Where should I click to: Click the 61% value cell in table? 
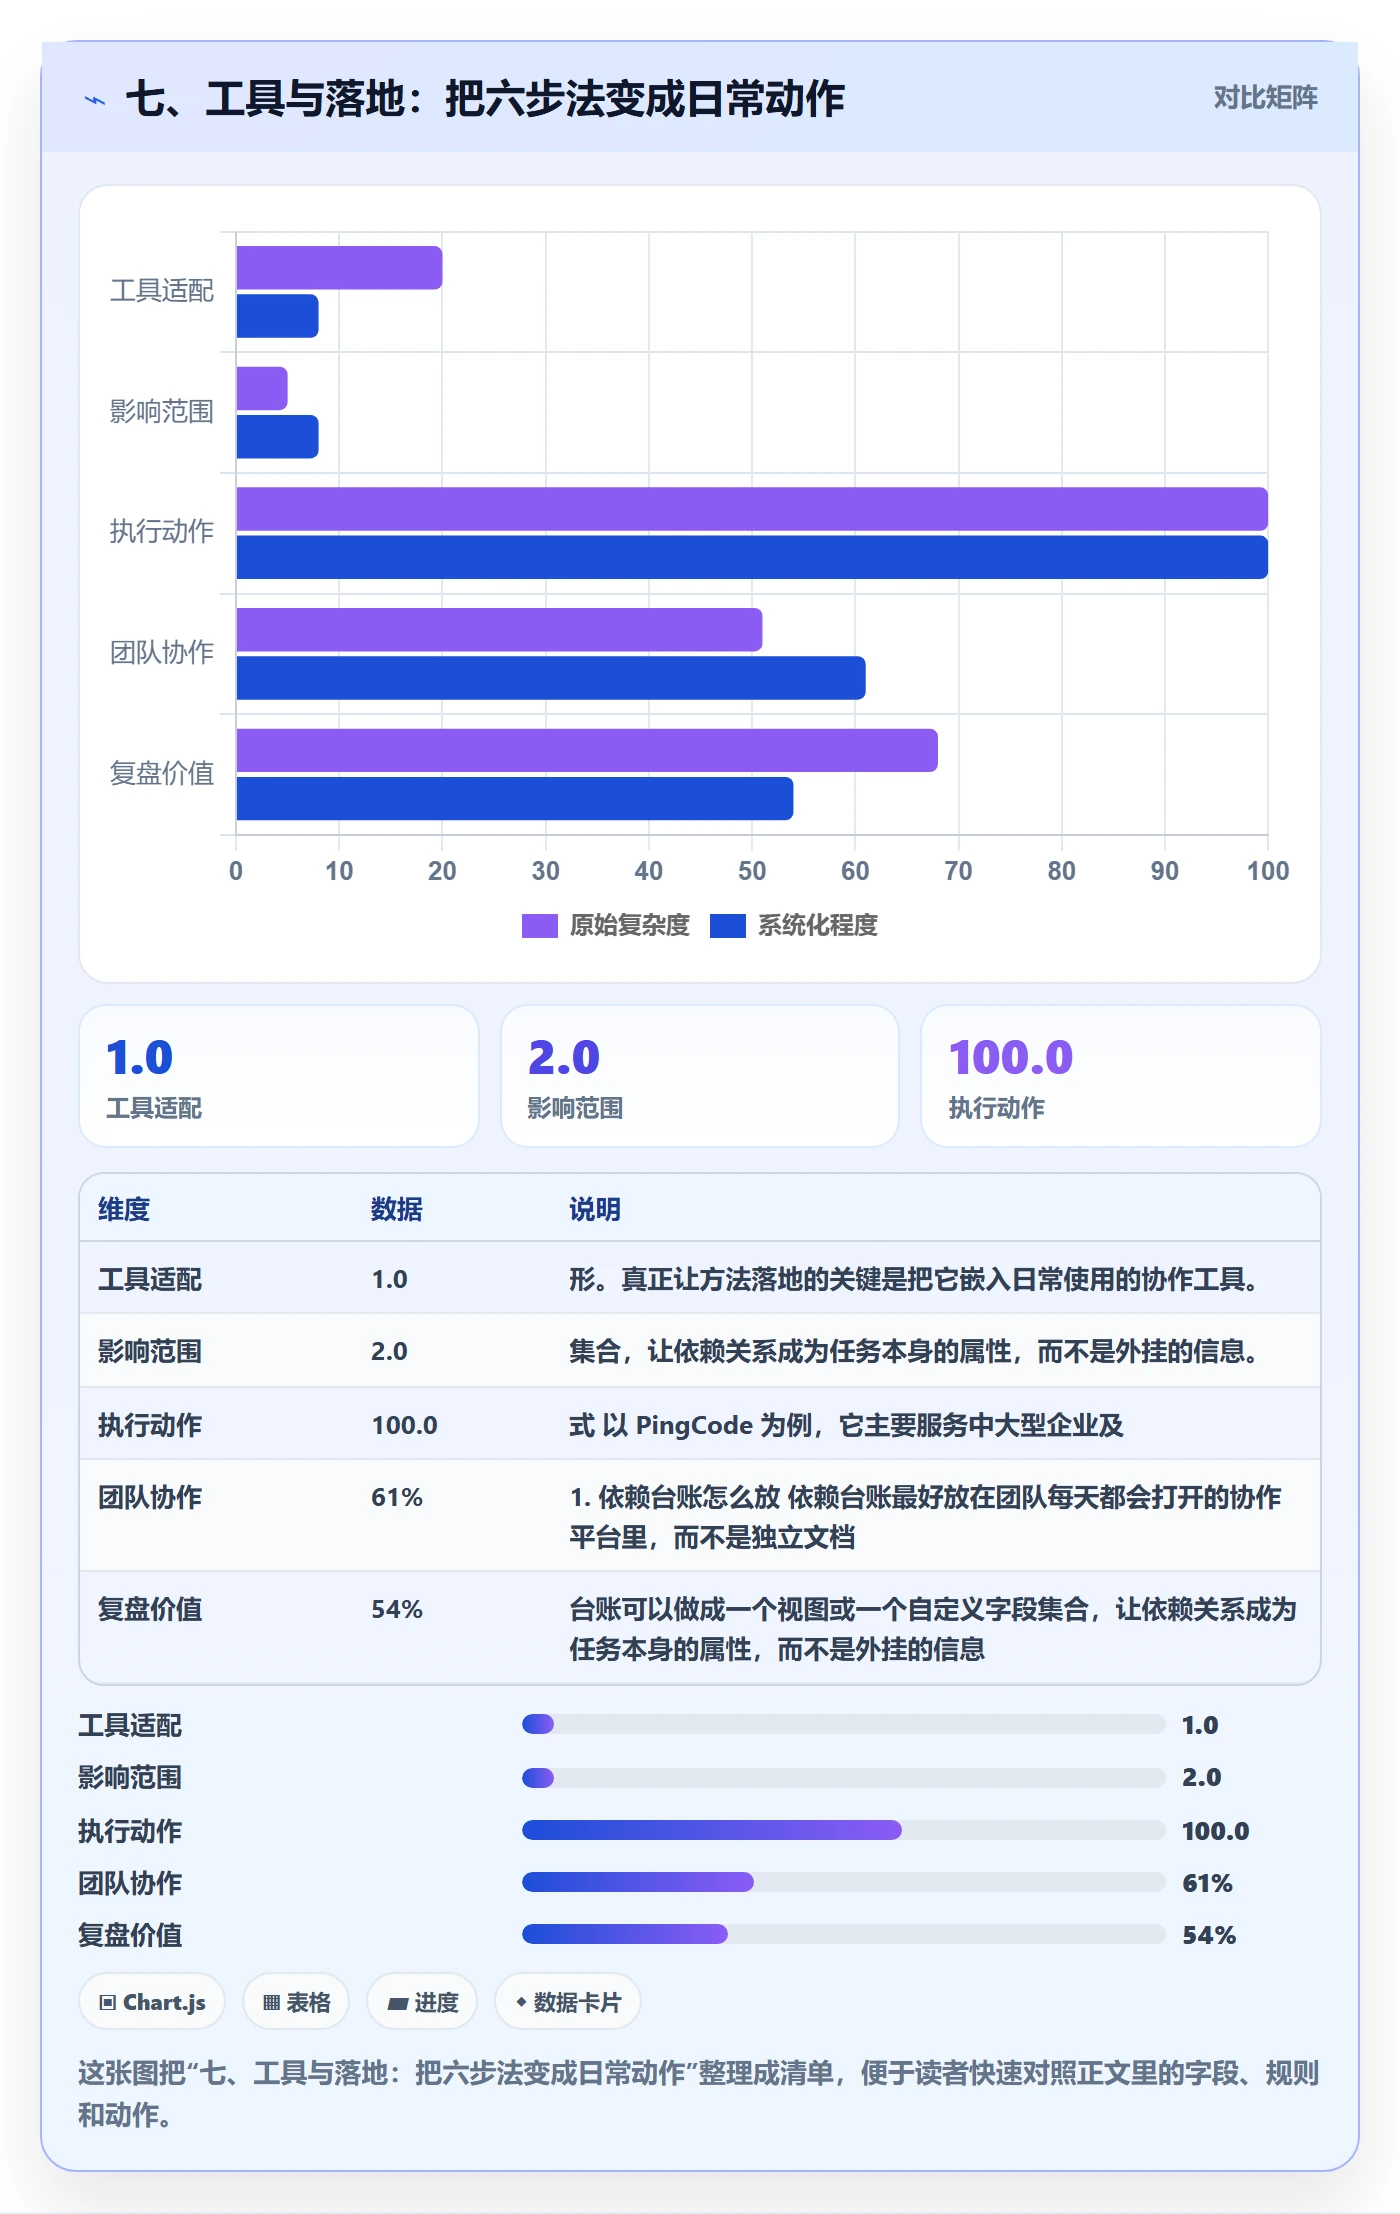(x=397, y=1497)
